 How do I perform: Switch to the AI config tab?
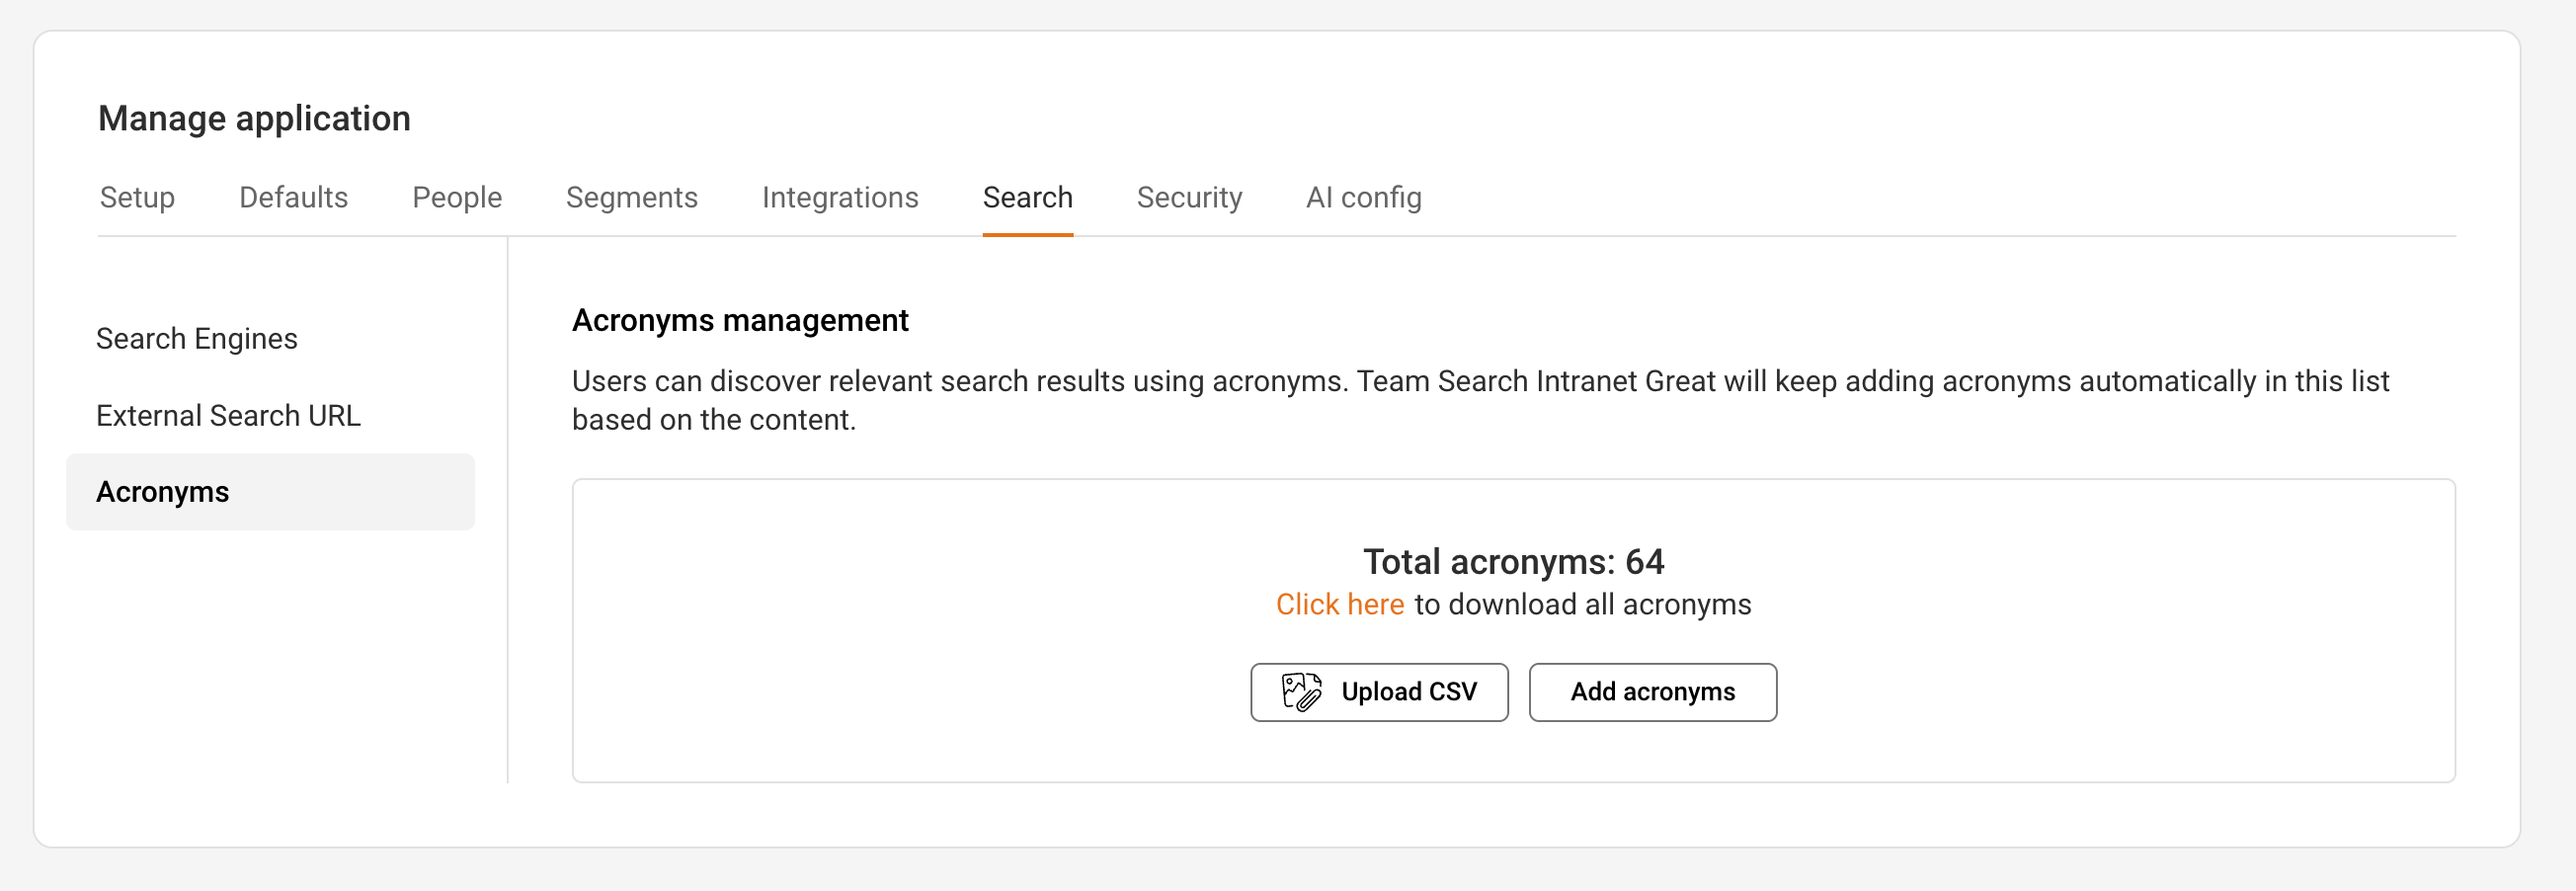tap(1363, 197)
